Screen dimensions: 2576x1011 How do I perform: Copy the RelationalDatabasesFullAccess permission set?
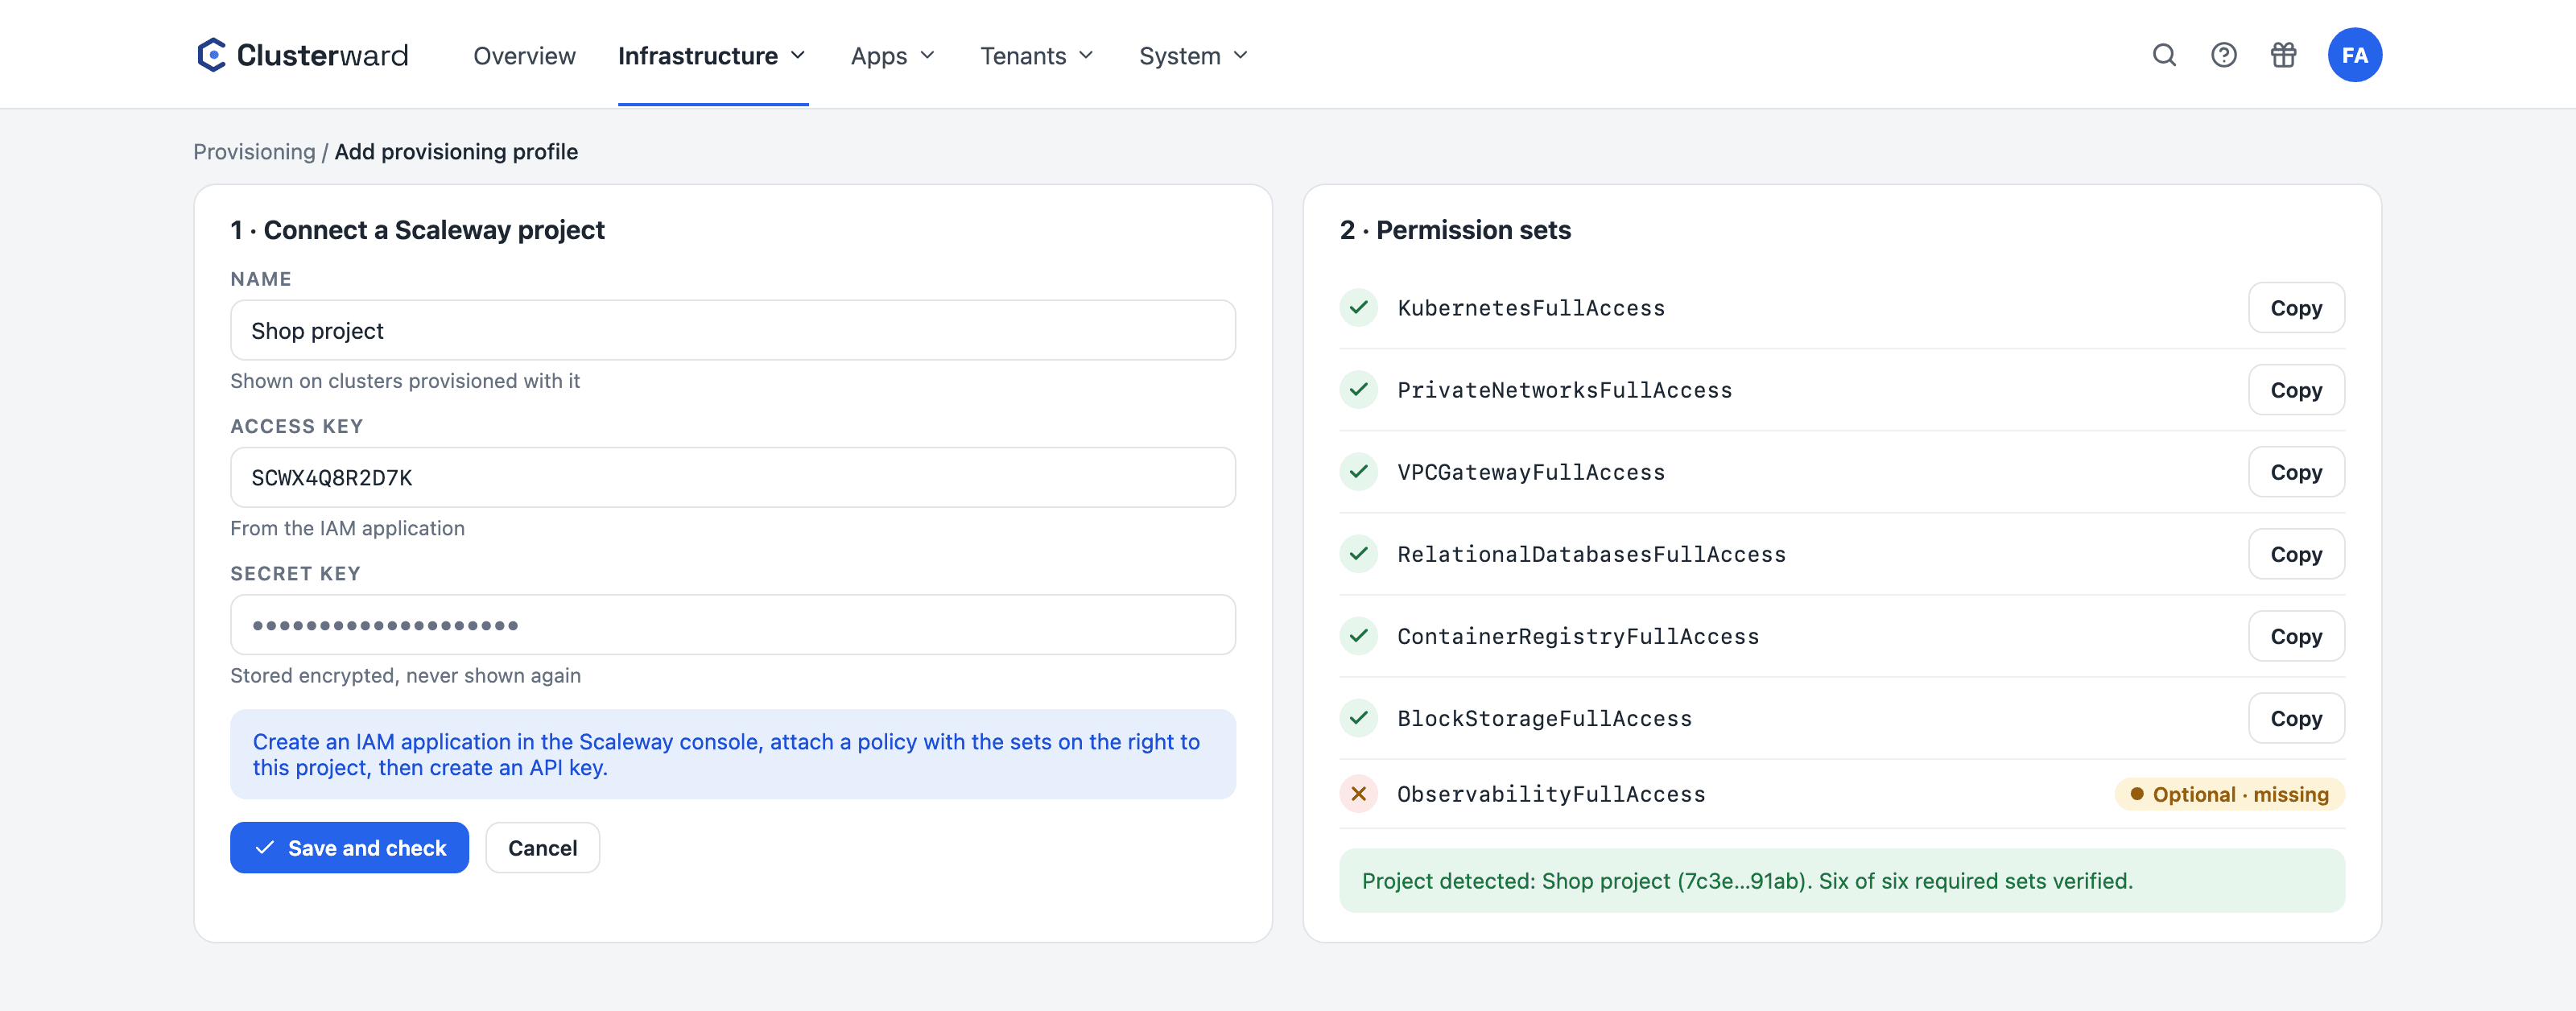2296,553
